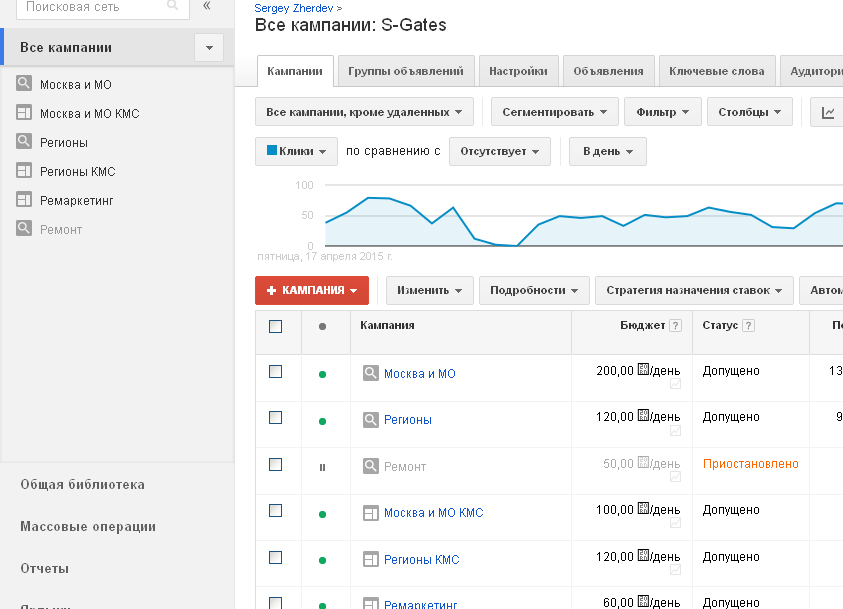Switch to the Группы объявлений tab
This screenshot has width=843, height=609.
click(x=406, y=71)
